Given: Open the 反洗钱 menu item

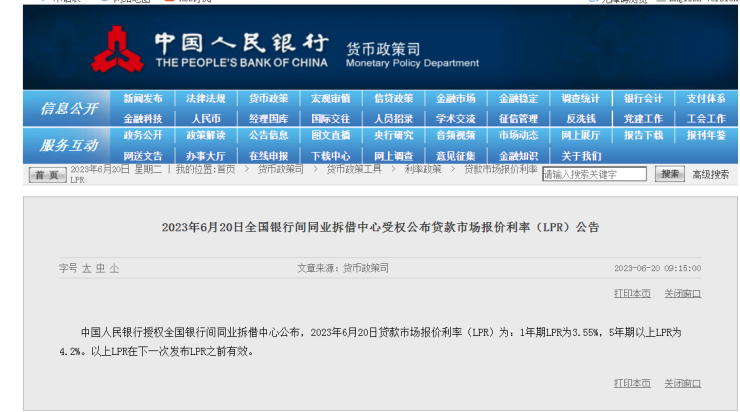Looking at the screenshot, I should coord(580,118).
